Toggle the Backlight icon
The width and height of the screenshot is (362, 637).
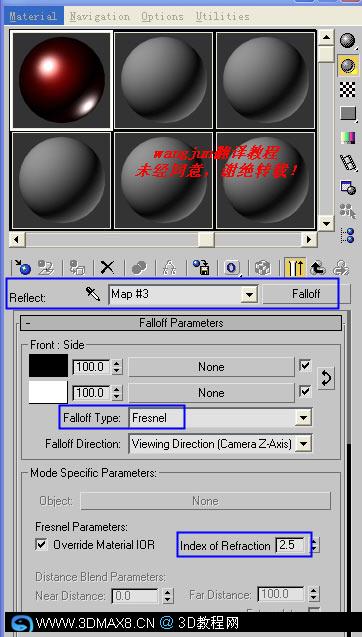[347, 65]
